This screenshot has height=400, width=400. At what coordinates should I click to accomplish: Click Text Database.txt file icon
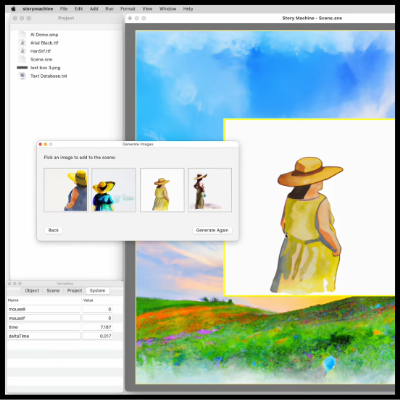click(x=22, y=76)
